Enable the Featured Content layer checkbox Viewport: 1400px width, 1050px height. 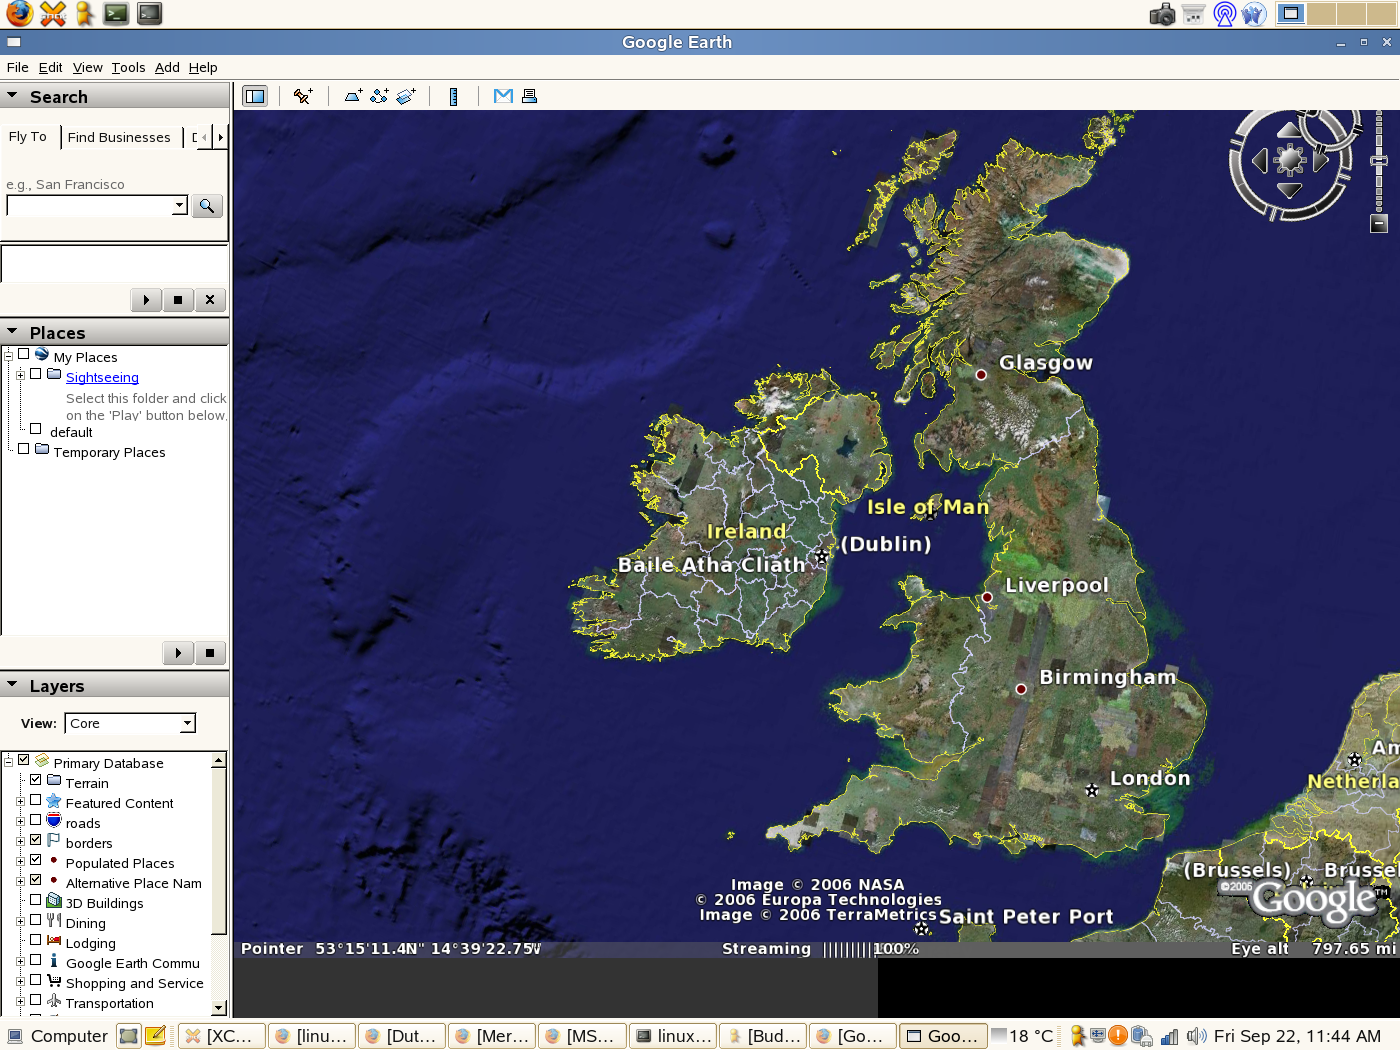click(x=36, y=800)
